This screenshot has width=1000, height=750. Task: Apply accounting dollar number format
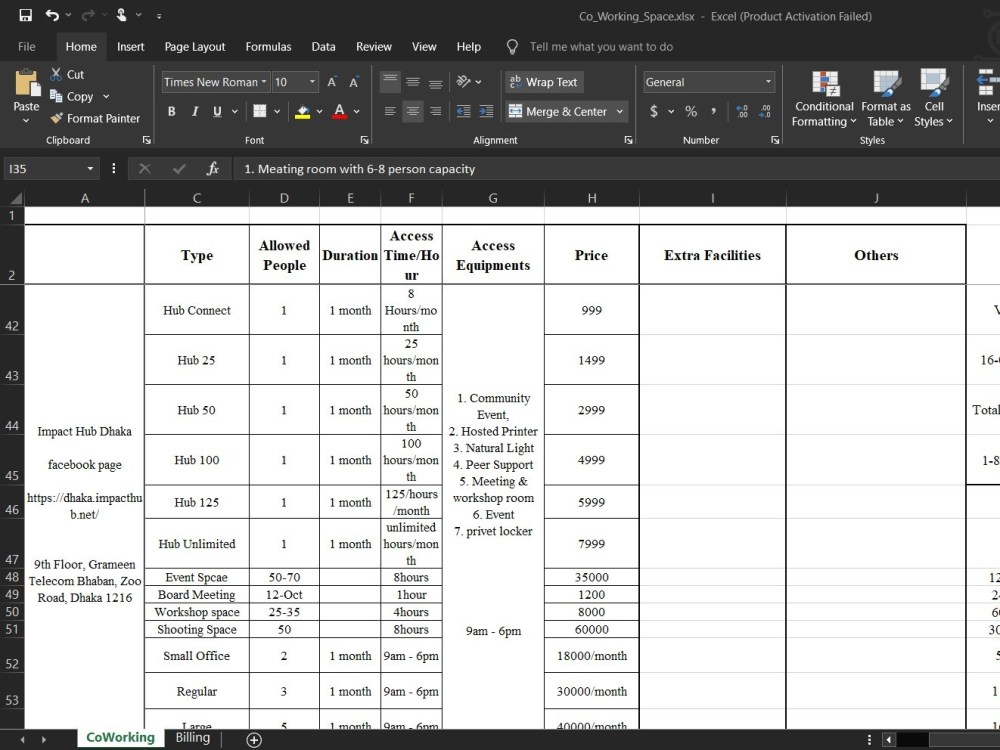coord(654,111)
